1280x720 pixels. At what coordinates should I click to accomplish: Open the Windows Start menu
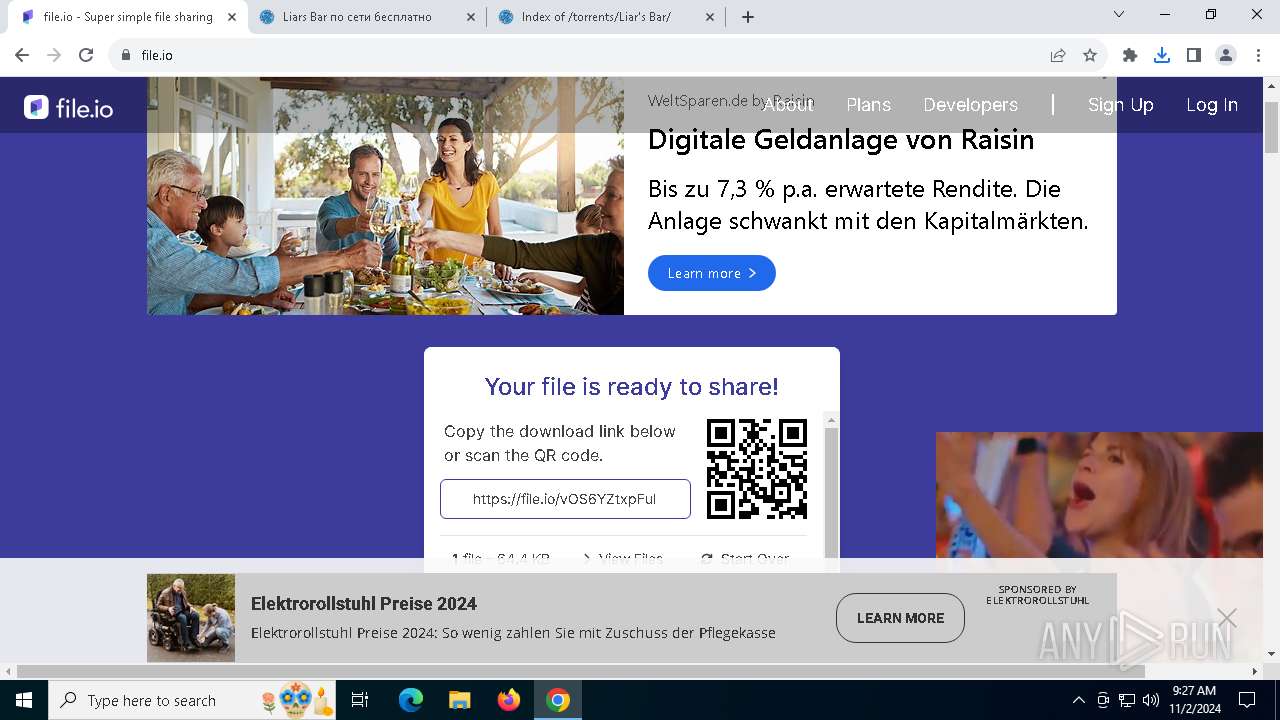24,700
